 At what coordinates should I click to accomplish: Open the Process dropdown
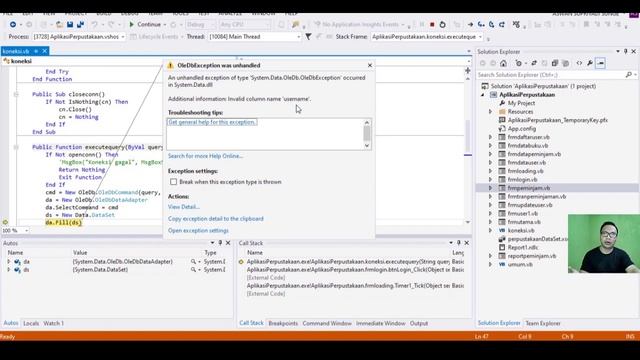click(x=122, y=37)
